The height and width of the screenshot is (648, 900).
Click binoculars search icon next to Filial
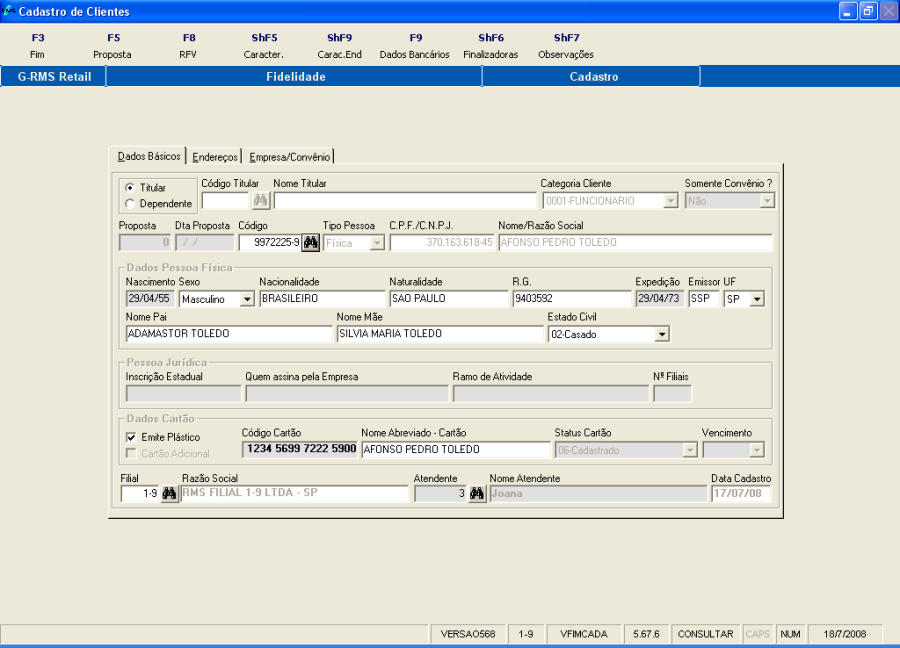pos(169,494)
